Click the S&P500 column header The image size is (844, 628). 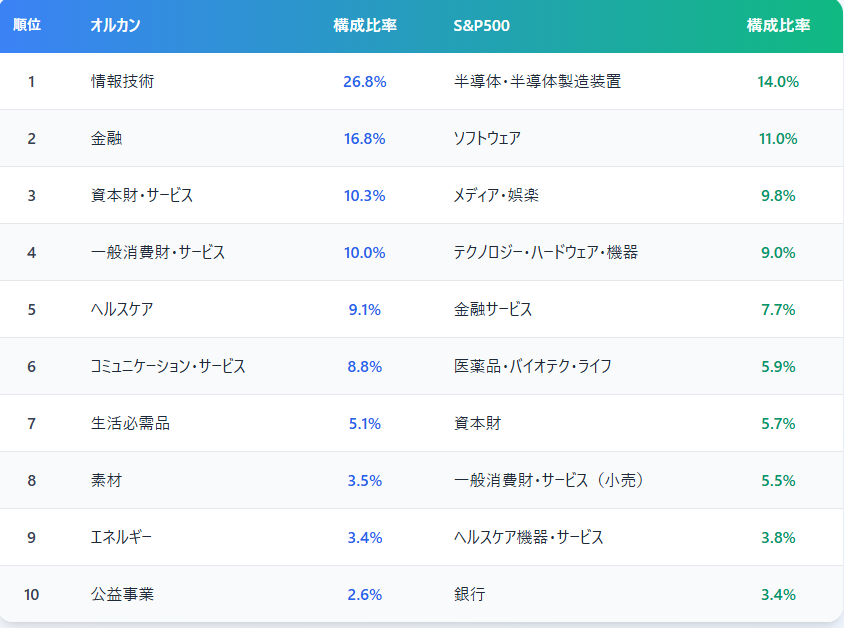481,25
